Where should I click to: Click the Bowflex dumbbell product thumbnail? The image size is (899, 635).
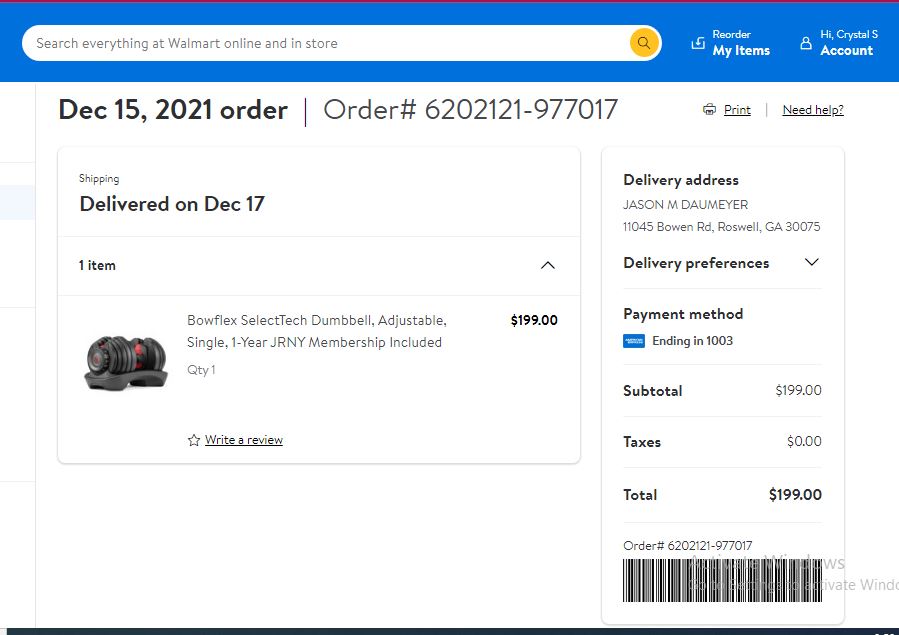(x=126, y=363)
